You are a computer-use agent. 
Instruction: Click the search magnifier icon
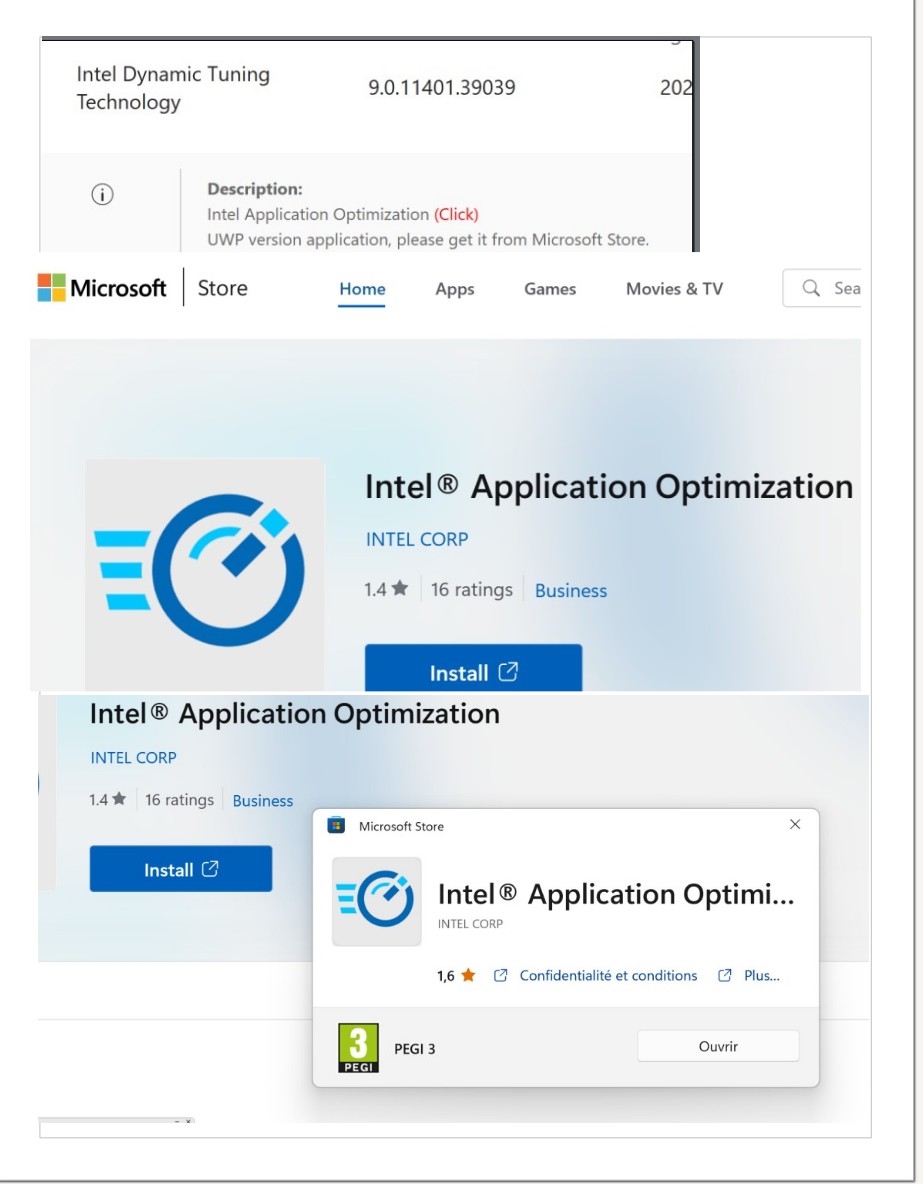[811, 288]
